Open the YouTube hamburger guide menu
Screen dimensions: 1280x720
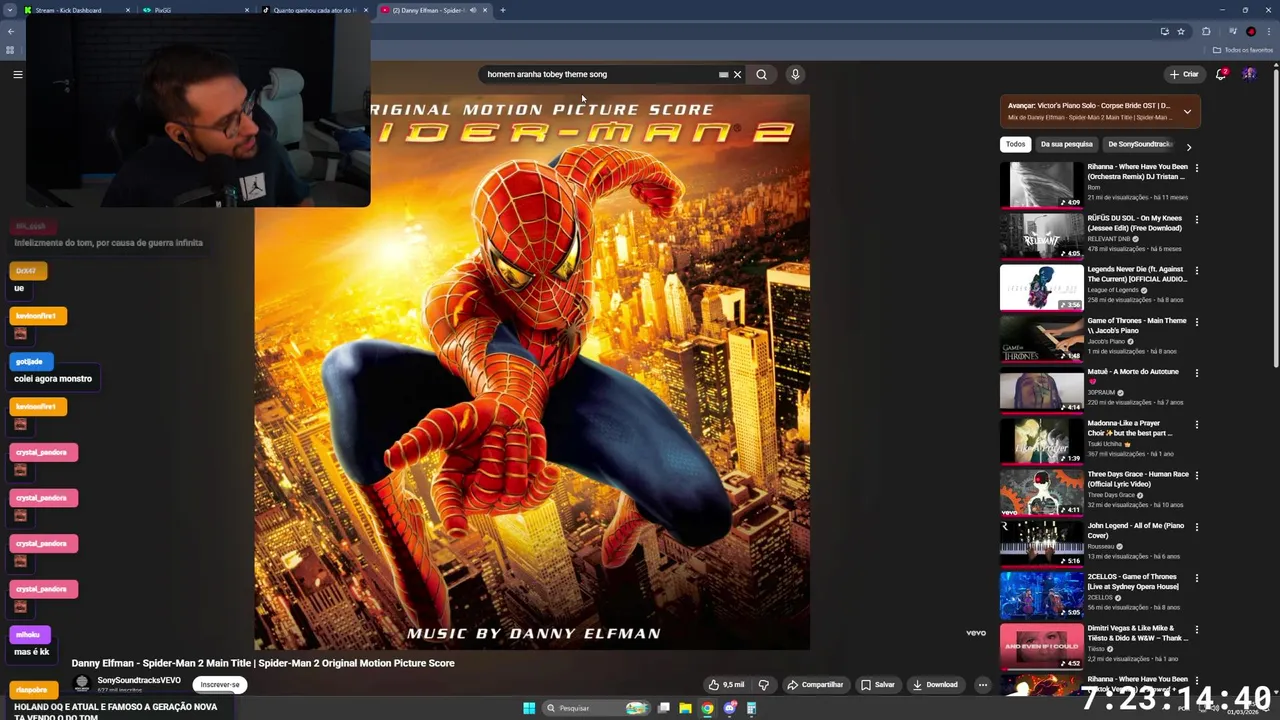[x=17, y=74]
